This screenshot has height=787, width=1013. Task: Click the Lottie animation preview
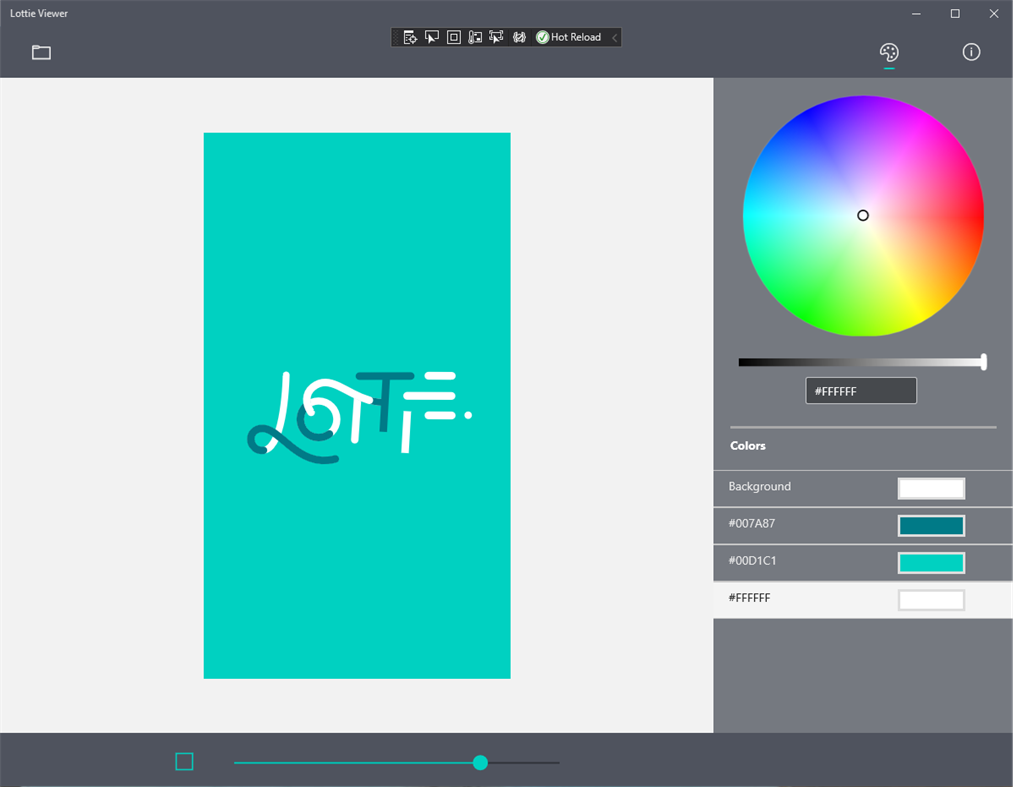[x=357, y=406]
